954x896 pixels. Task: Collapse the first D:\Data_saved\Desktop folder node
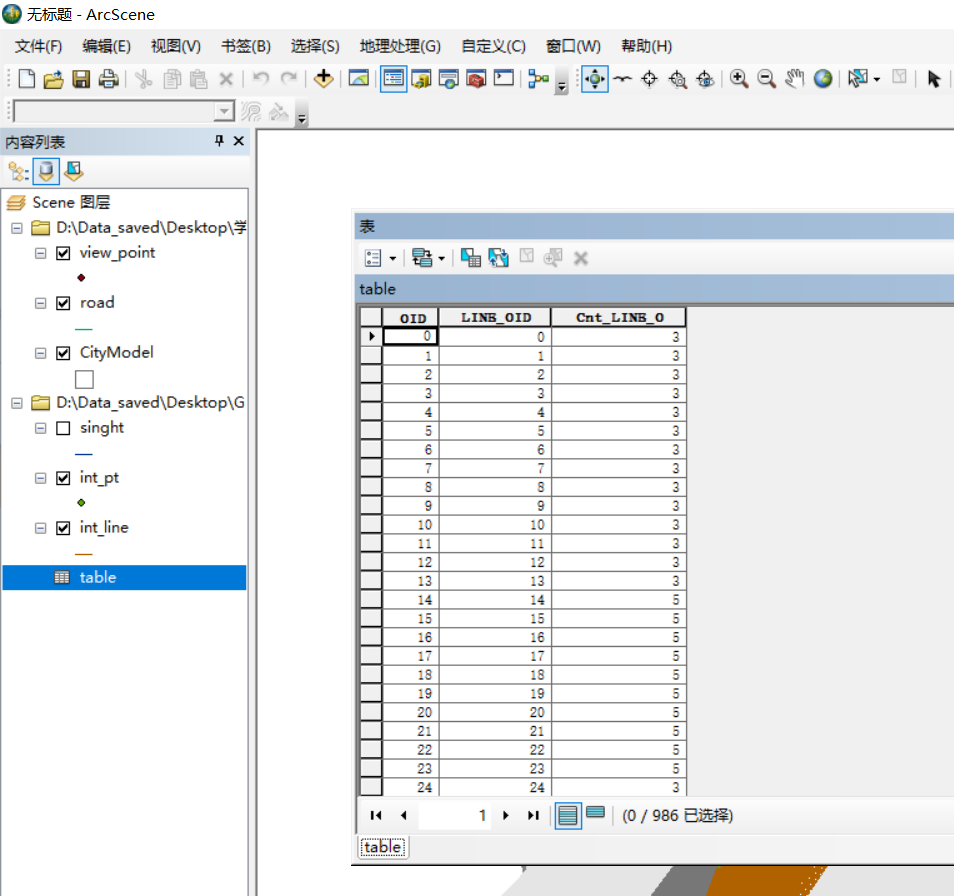17,228
